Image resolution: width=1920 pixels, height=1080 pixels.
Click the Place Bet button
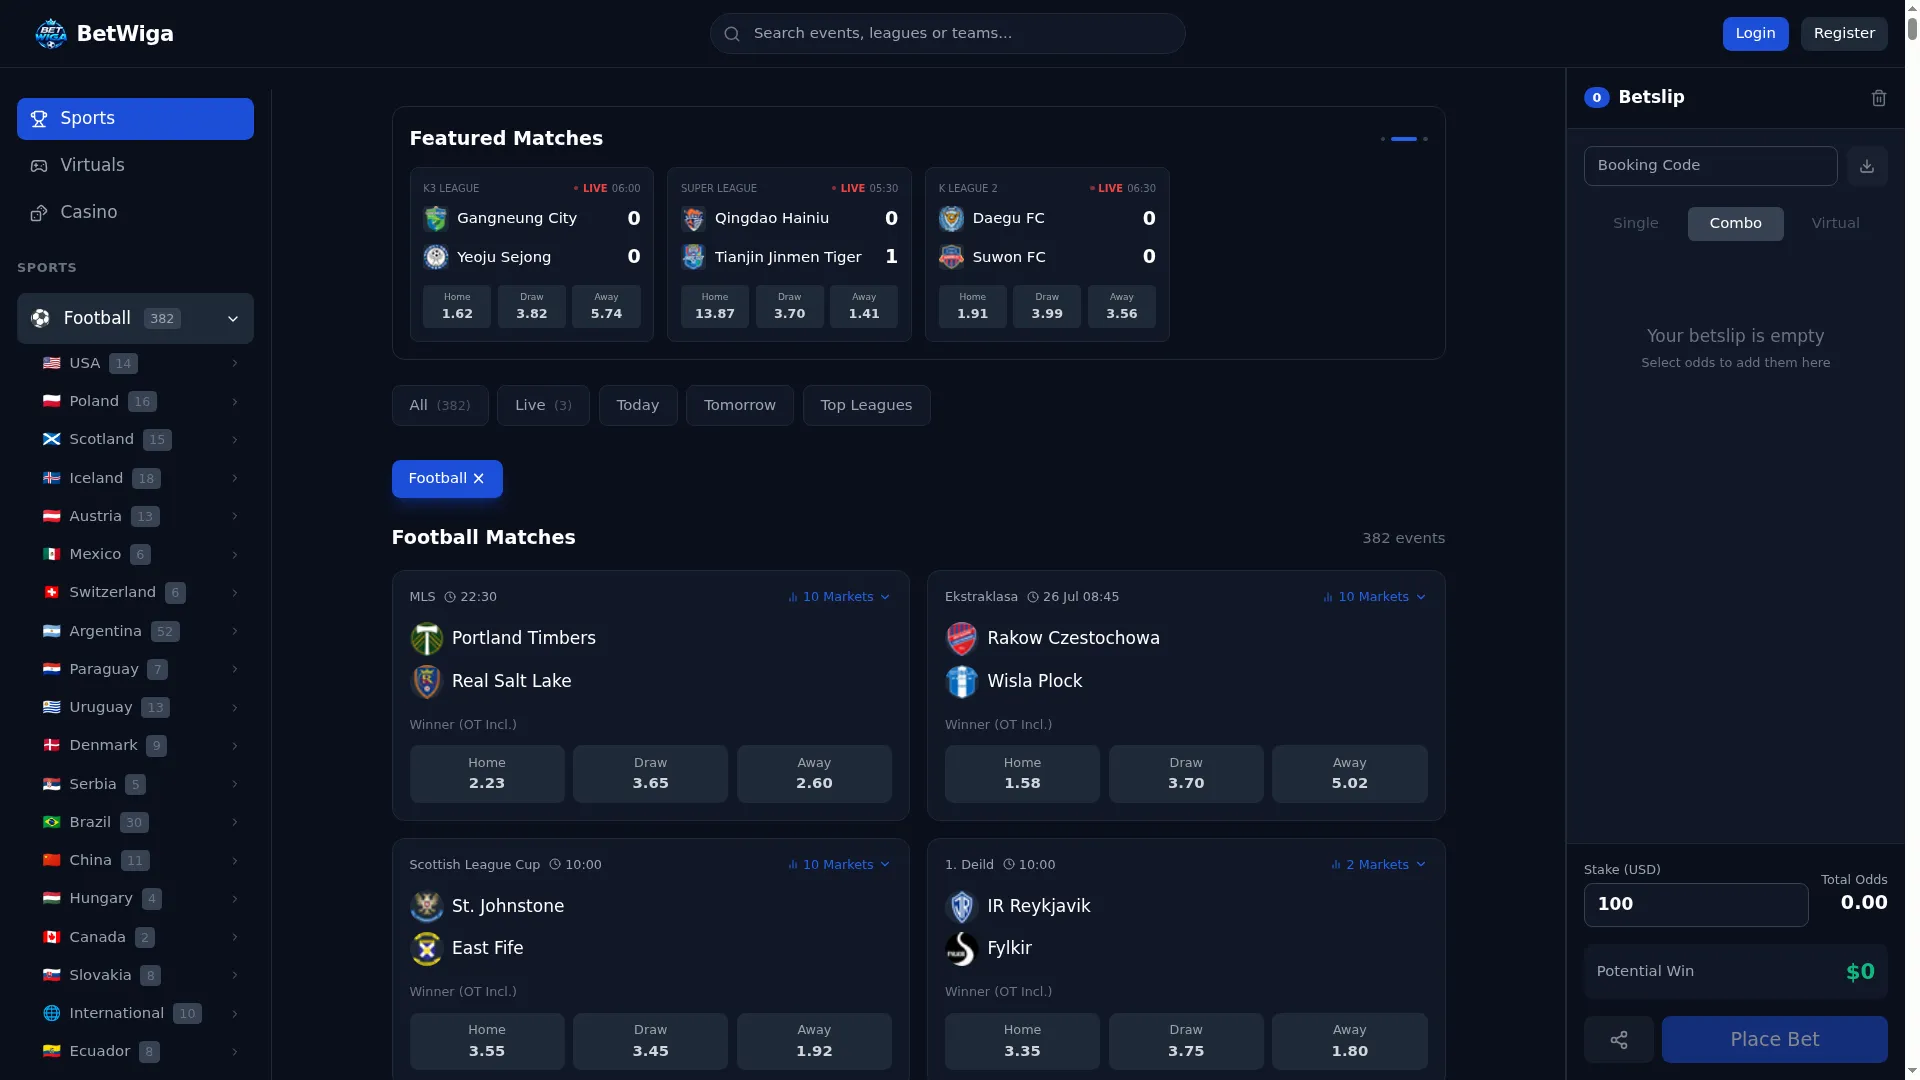coord(1774,1040)
